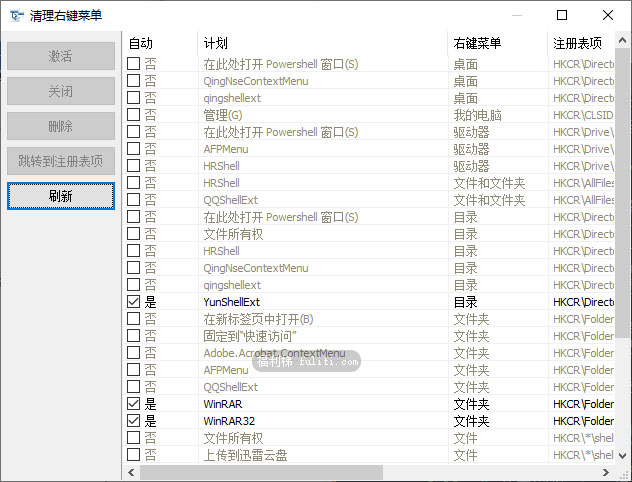Click the 激活 button
This screenshot has width=632, height=482.
pyautogui.click(x=60, y=56)
